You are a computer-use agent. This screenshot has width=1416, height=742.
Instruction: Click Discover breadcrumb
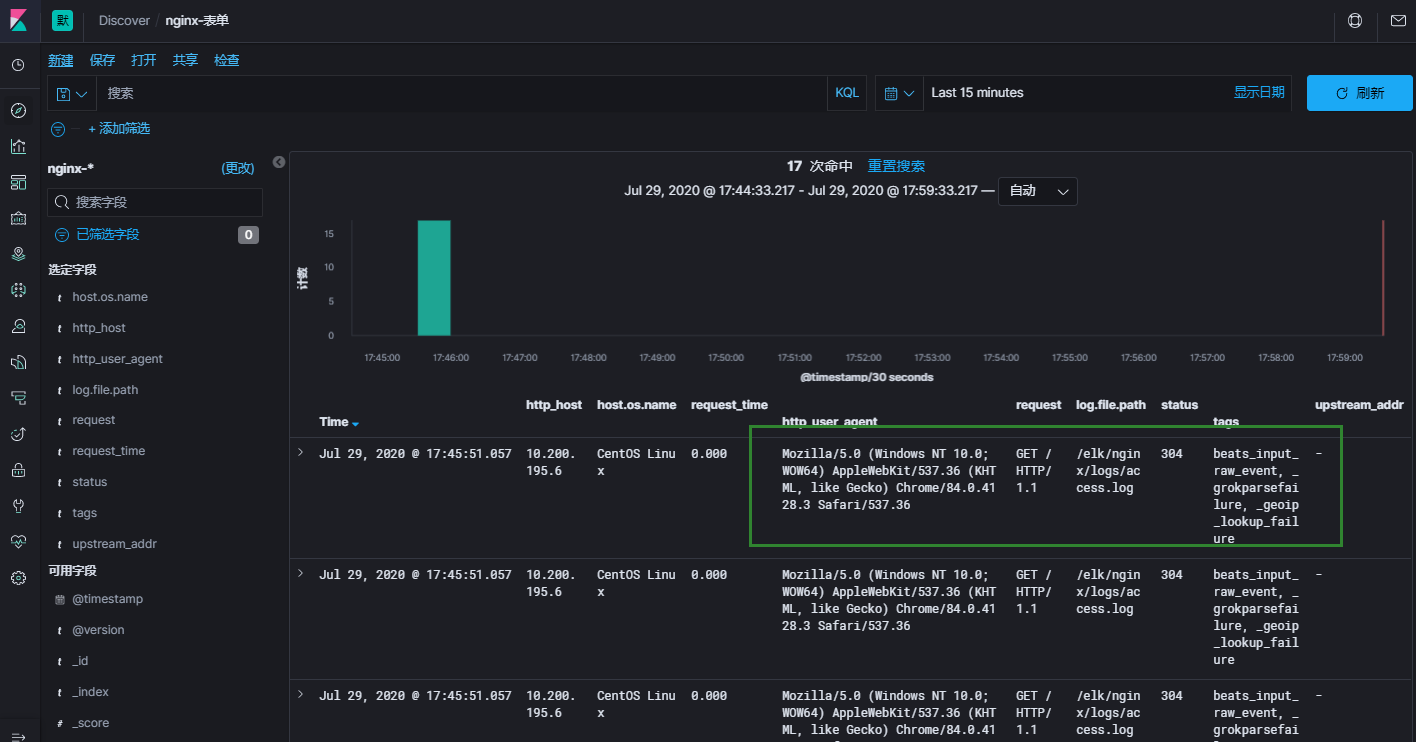(x=124, y=20)
